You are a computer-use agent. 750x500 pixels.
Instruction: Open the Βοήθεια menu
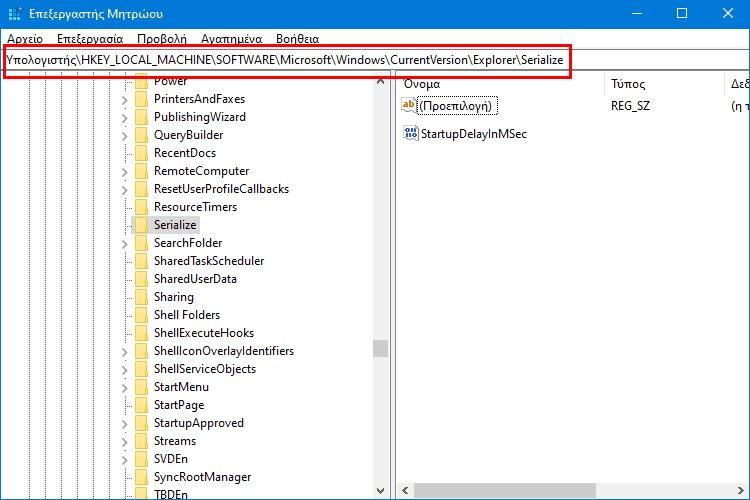pos(298,39)
